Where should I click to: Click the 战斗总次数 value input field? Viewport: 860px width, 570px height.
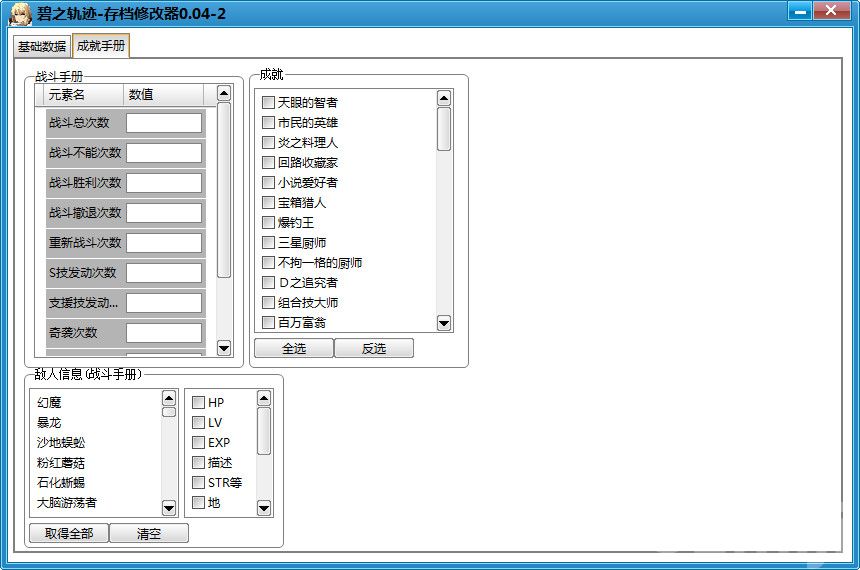164,123
